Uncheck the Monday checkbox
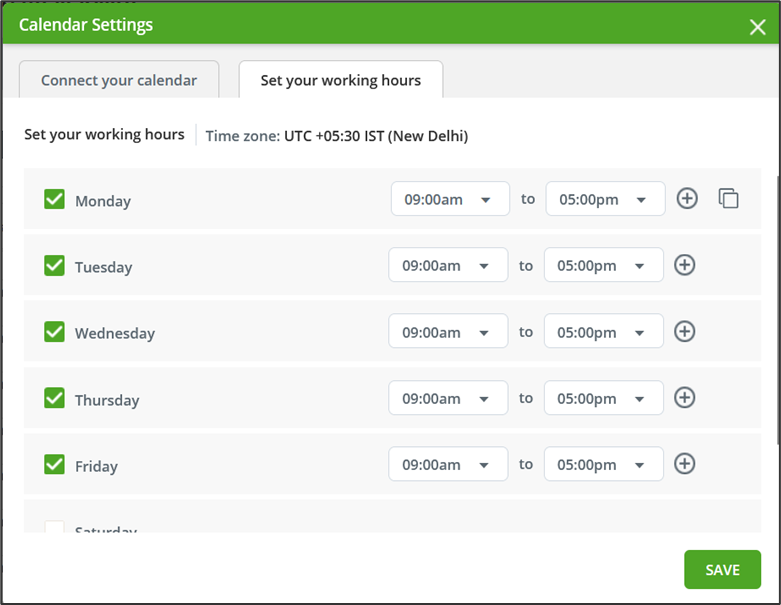 55,199
